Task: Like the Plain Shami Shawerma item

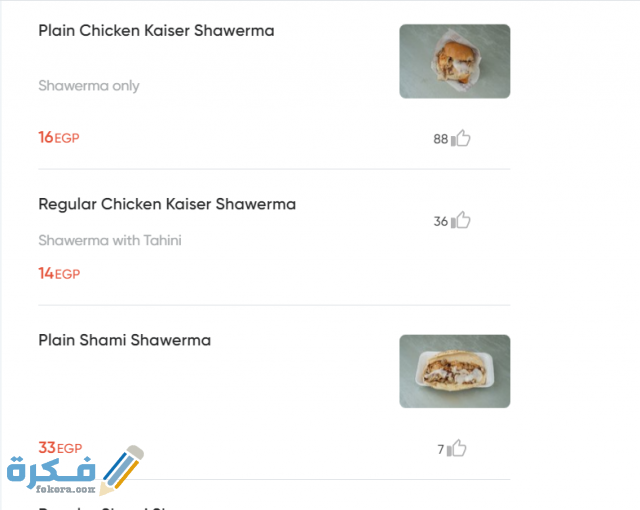Action: 457,449
